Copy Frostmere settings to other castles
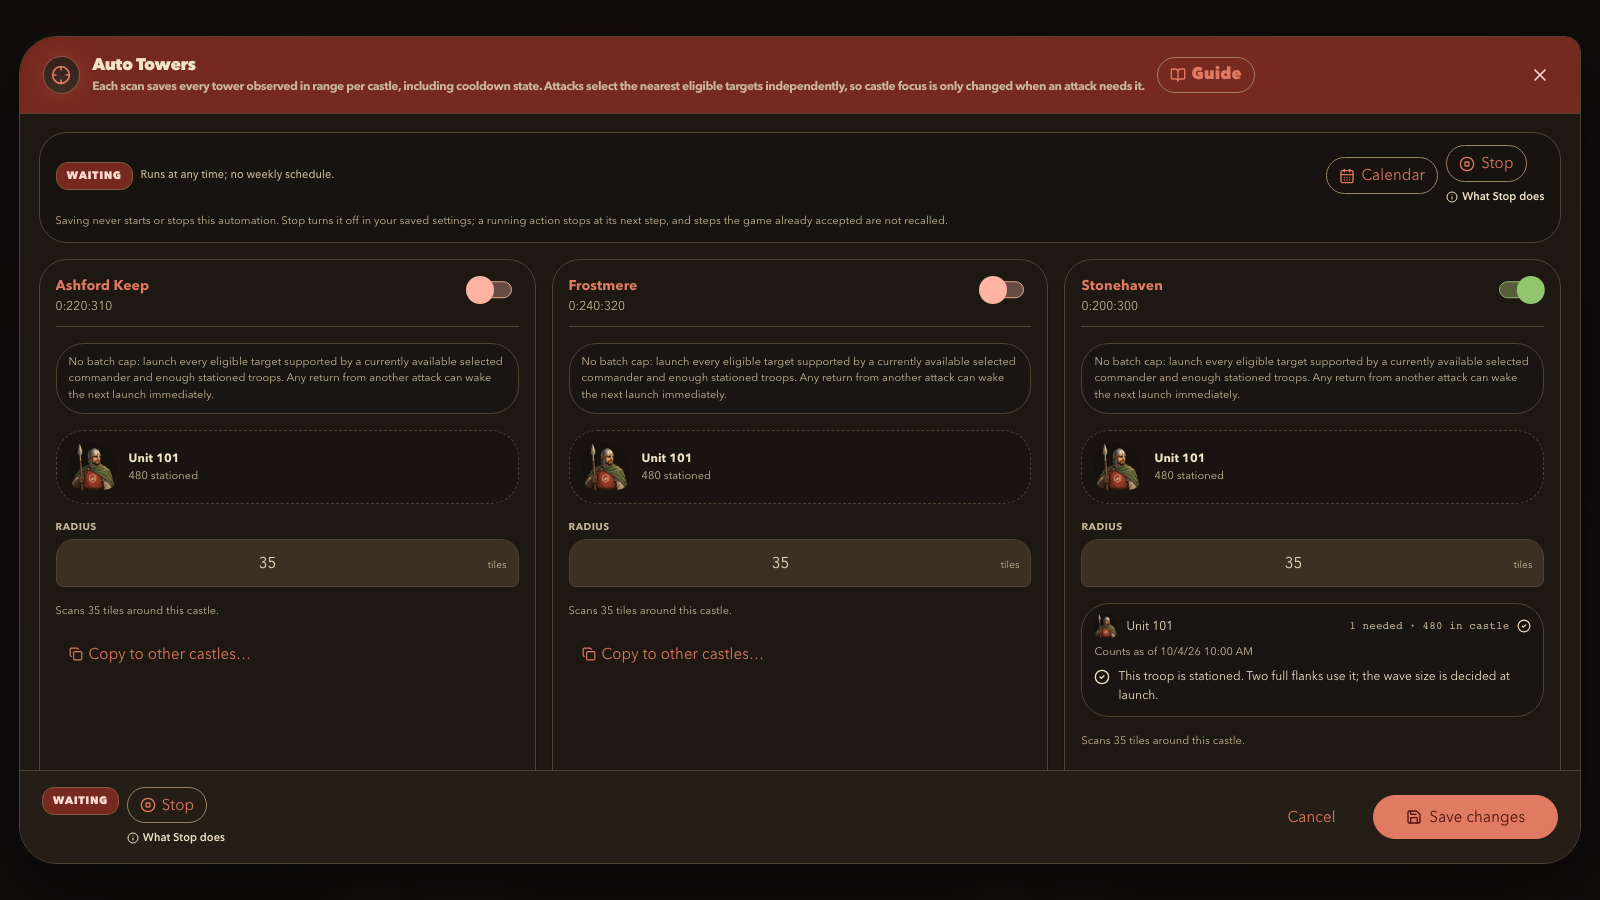This screenshot has width=1600, height=900. 672,654
